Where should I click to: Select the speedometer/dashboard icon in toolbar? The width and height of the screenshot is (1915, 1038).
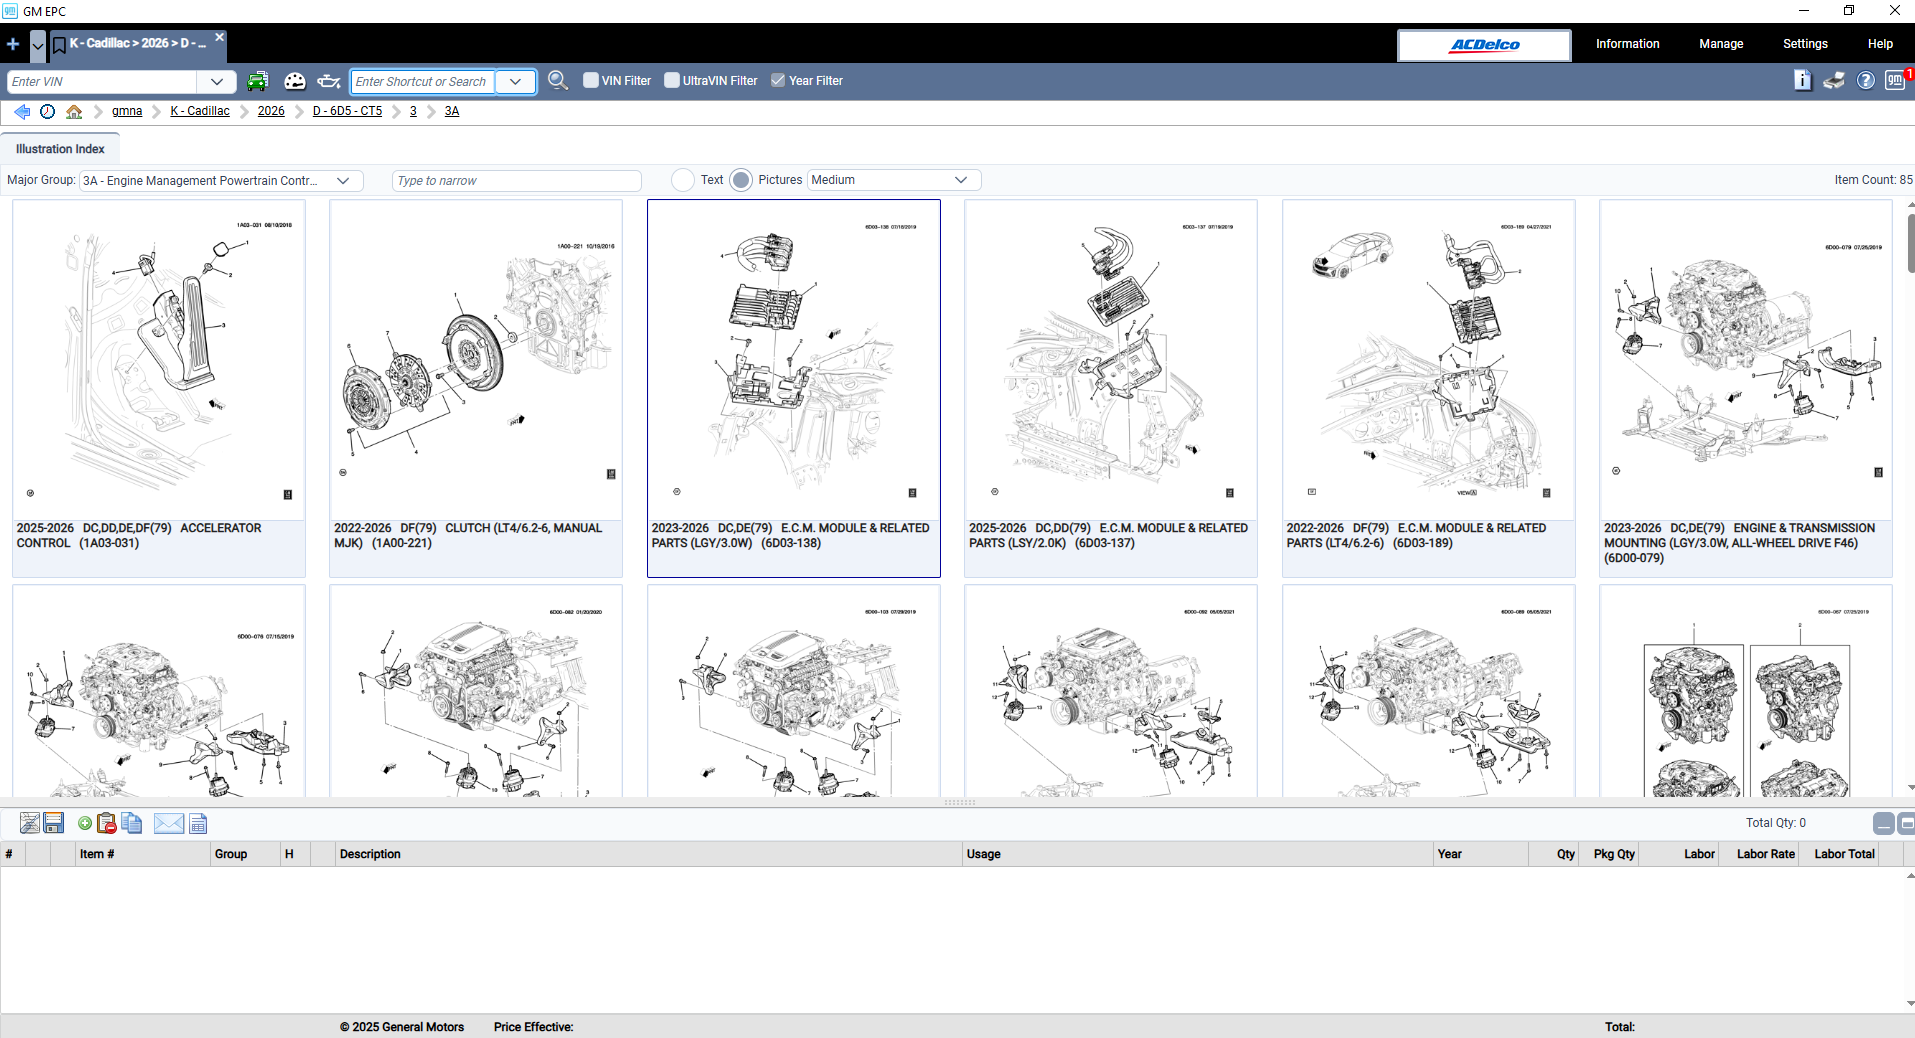(x=295, y=81)
